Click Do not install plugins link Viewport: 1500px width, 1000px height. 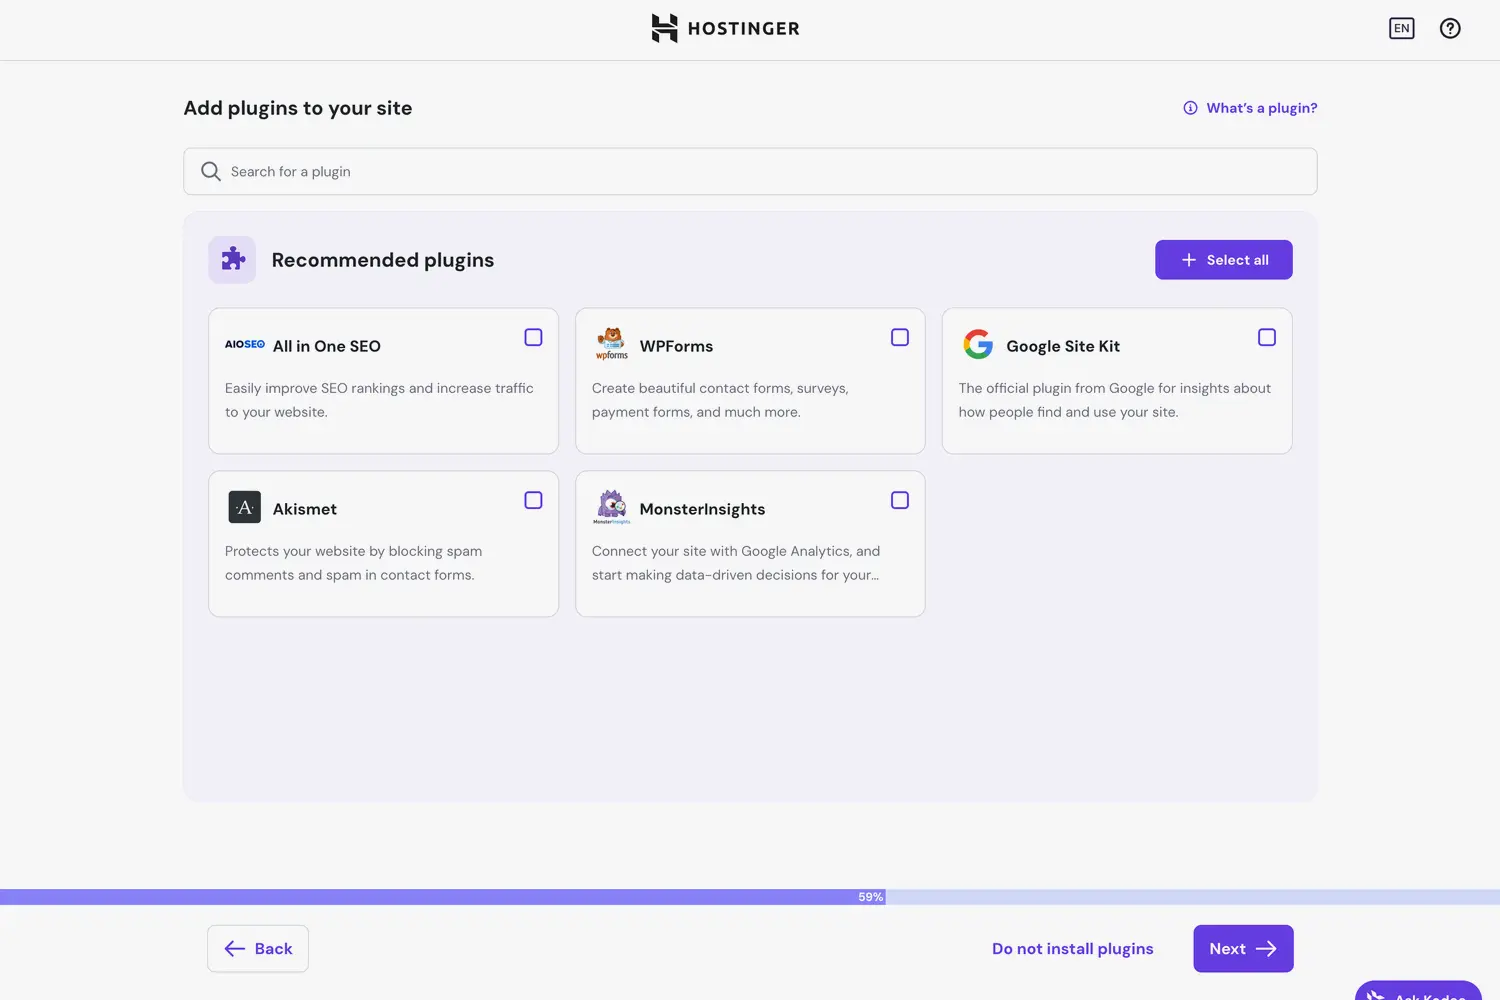pyautogui.click(x=1073, y=948)
